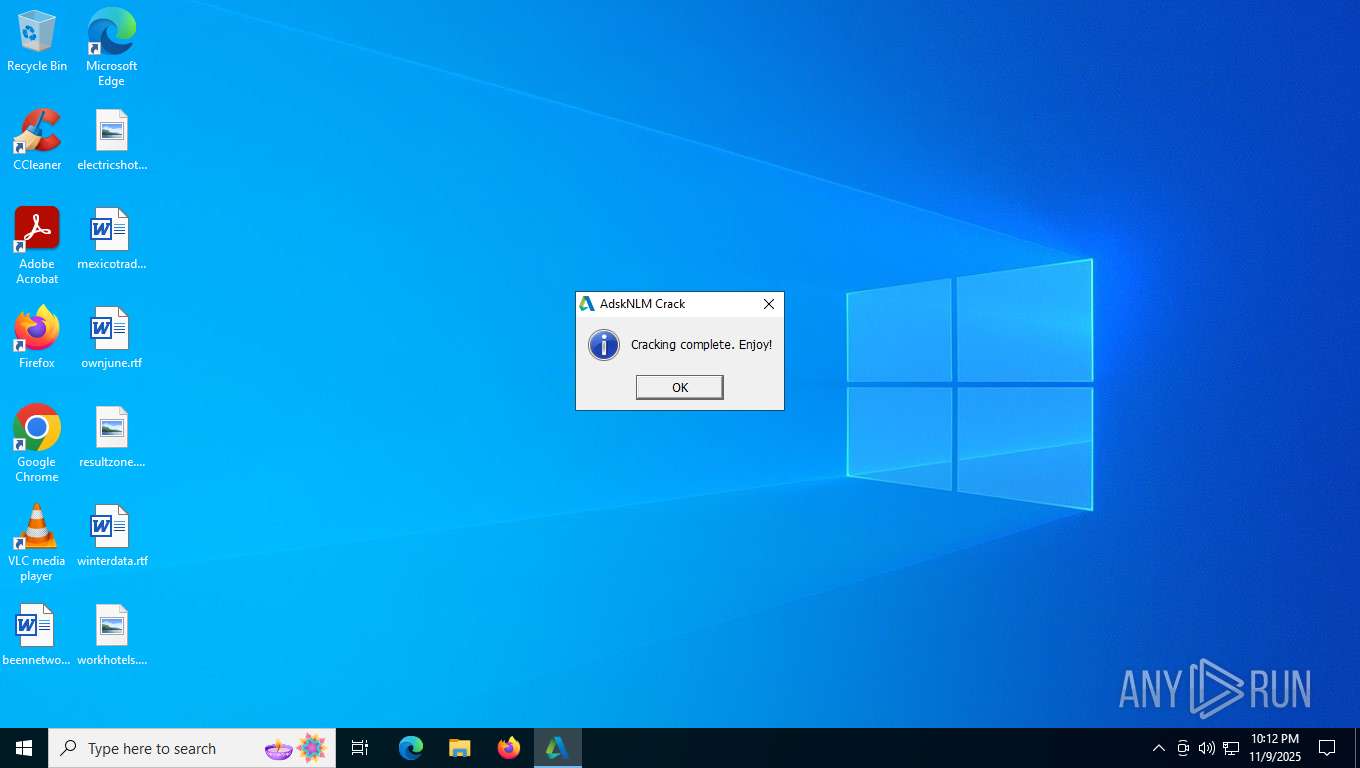This screenshot has width=1360, height=768.
Task: Click the Diwali search highlight icon
Action: pyautogui.click(x=296, y=748)
